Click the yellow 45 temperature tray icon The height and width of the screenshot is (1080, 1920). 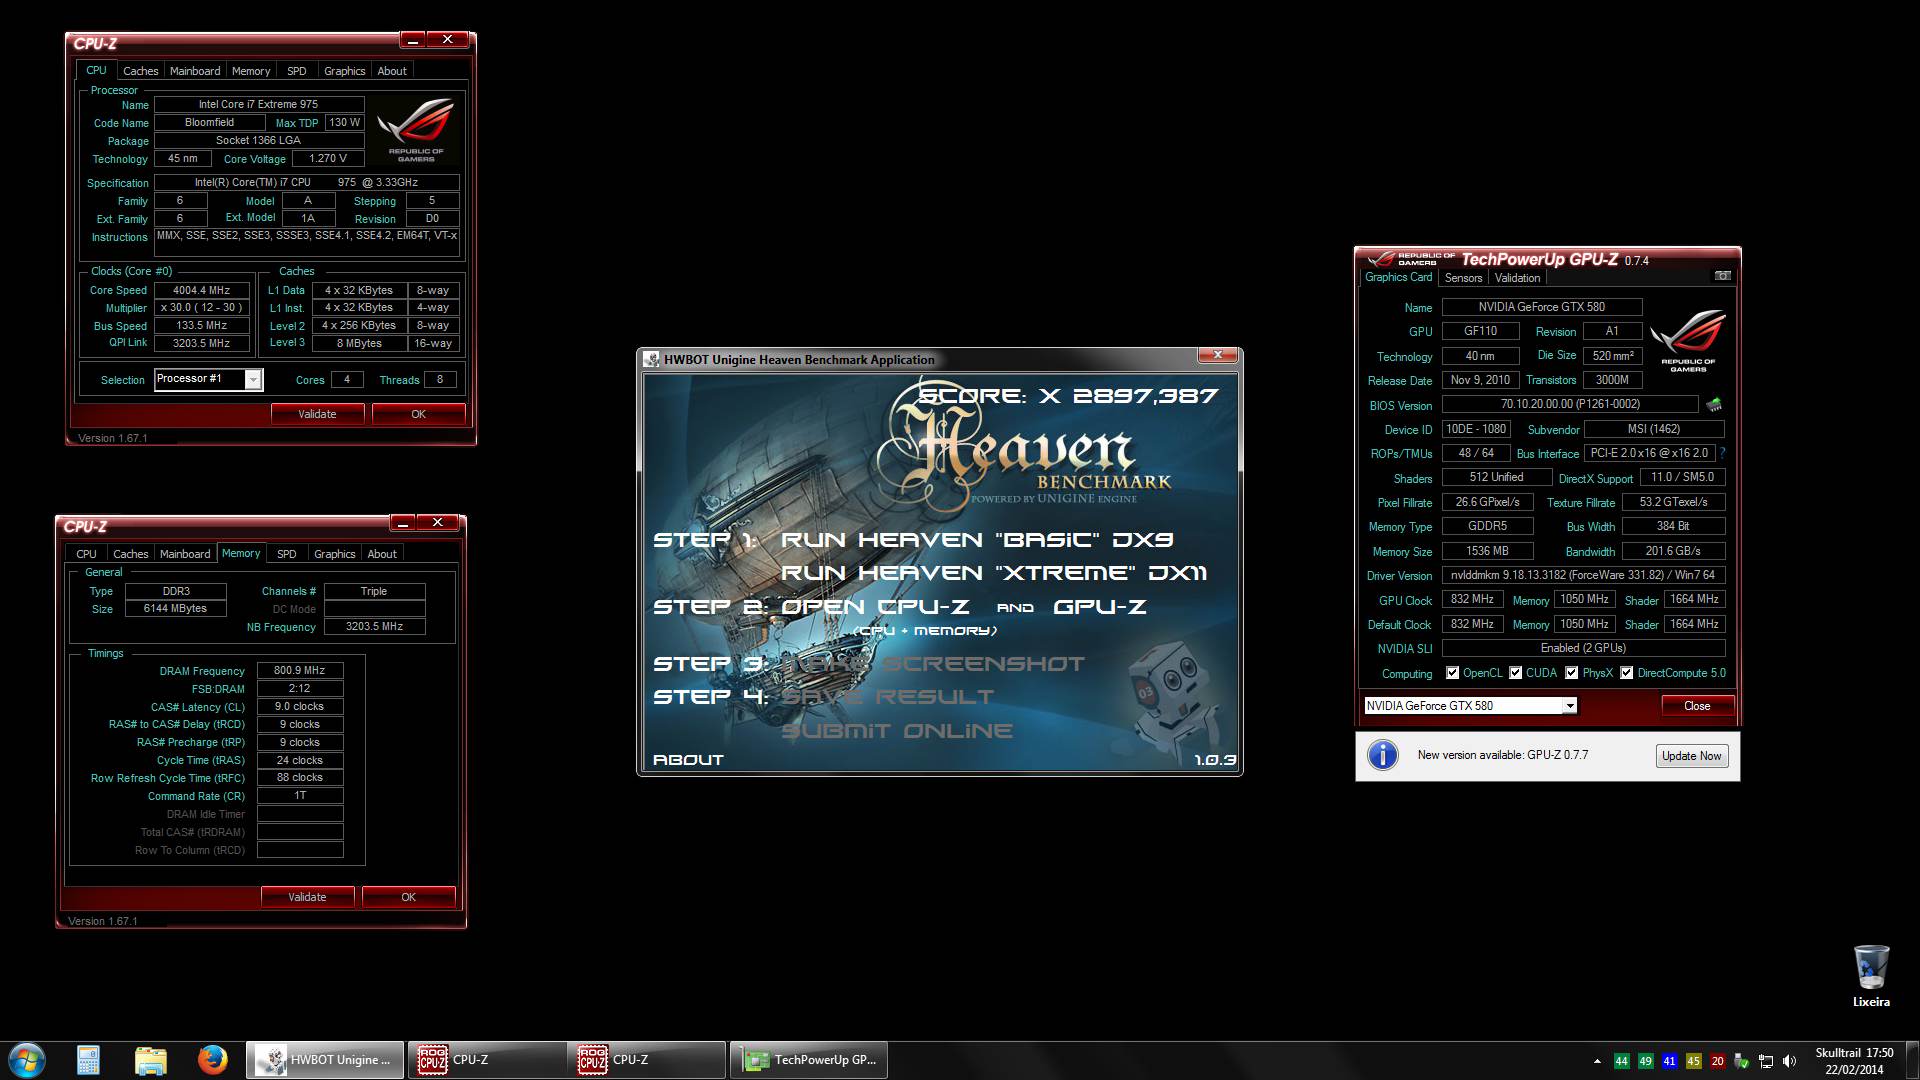1693,1061
